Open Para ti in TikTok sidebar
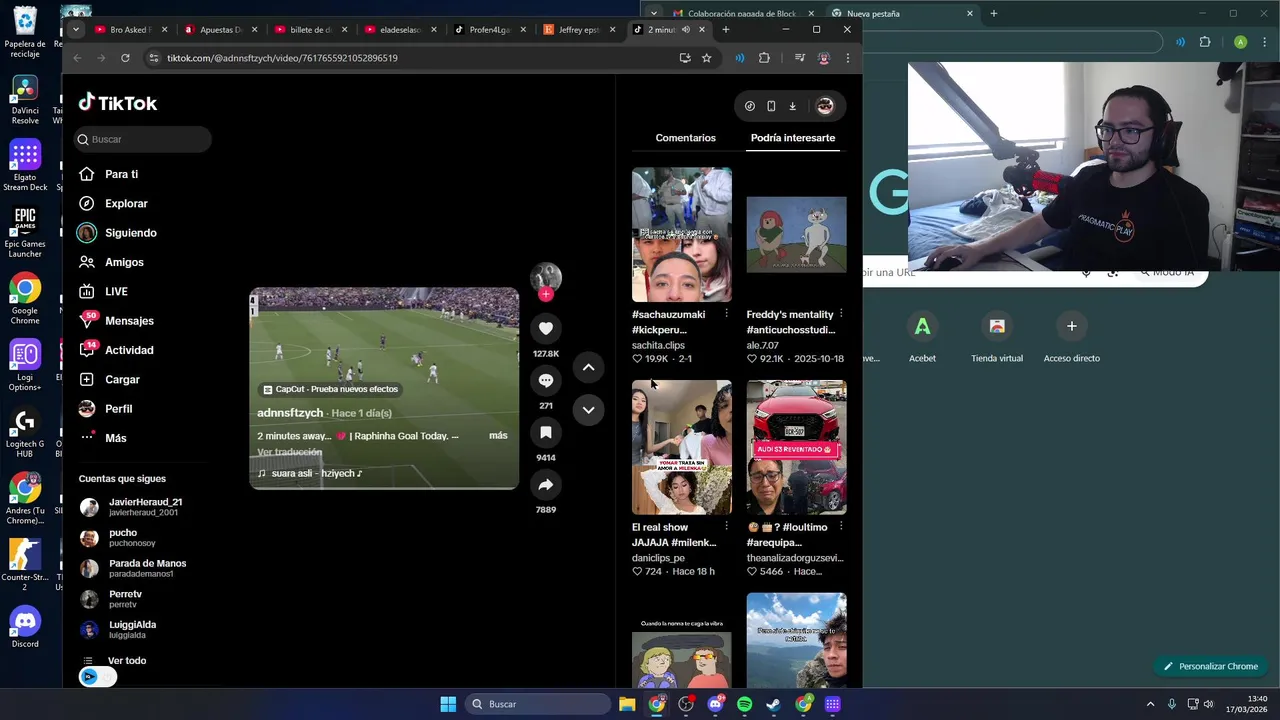 coord(121,174)
